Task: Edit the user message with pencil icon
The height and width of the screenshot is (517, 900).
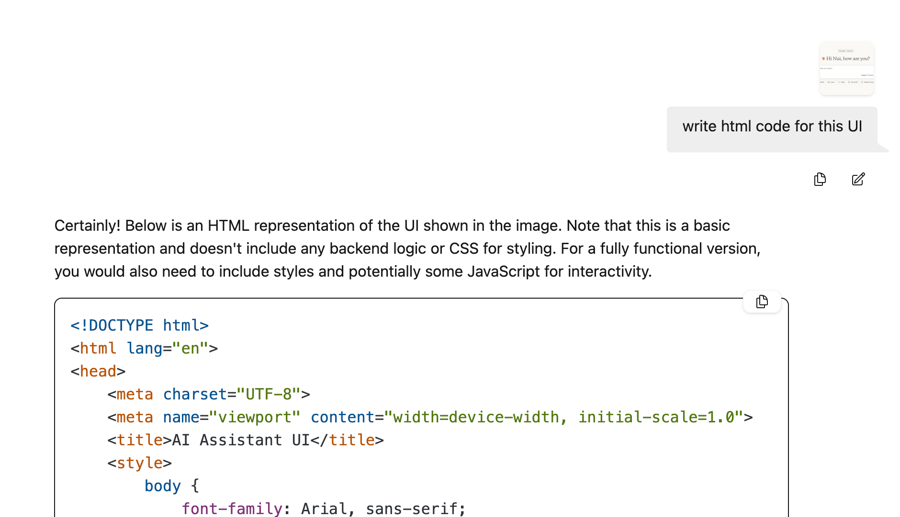Action: point(858,179)
